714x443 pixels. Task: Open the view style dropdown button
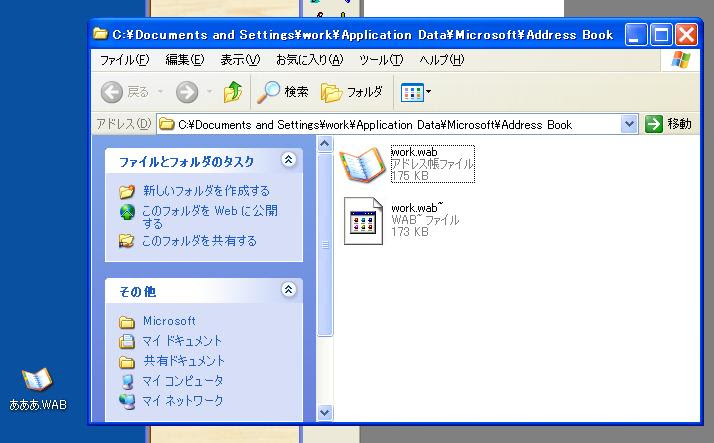416,92
